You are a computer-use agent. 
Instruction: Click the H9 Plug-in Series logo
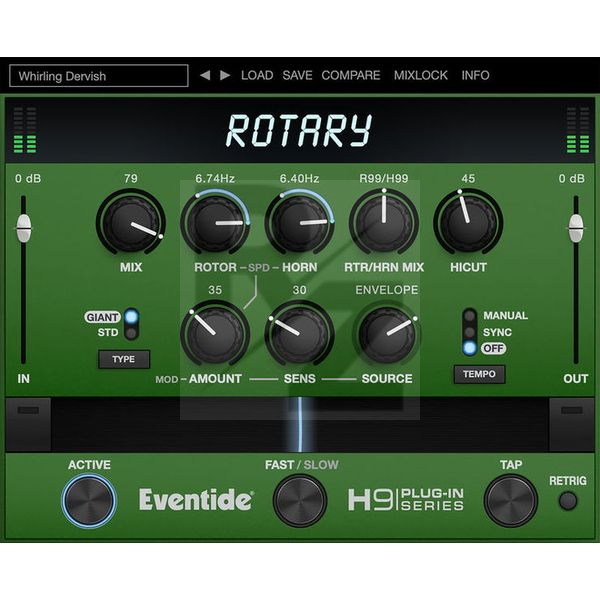(406, 500)
